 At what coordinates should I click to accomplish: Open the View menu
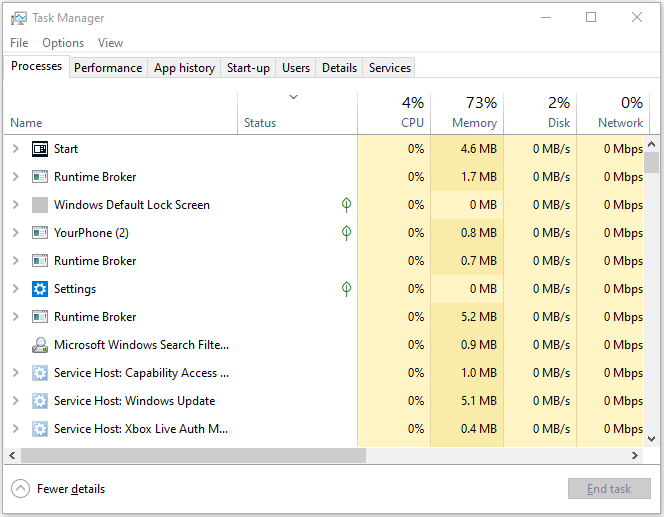coord(111,43)
